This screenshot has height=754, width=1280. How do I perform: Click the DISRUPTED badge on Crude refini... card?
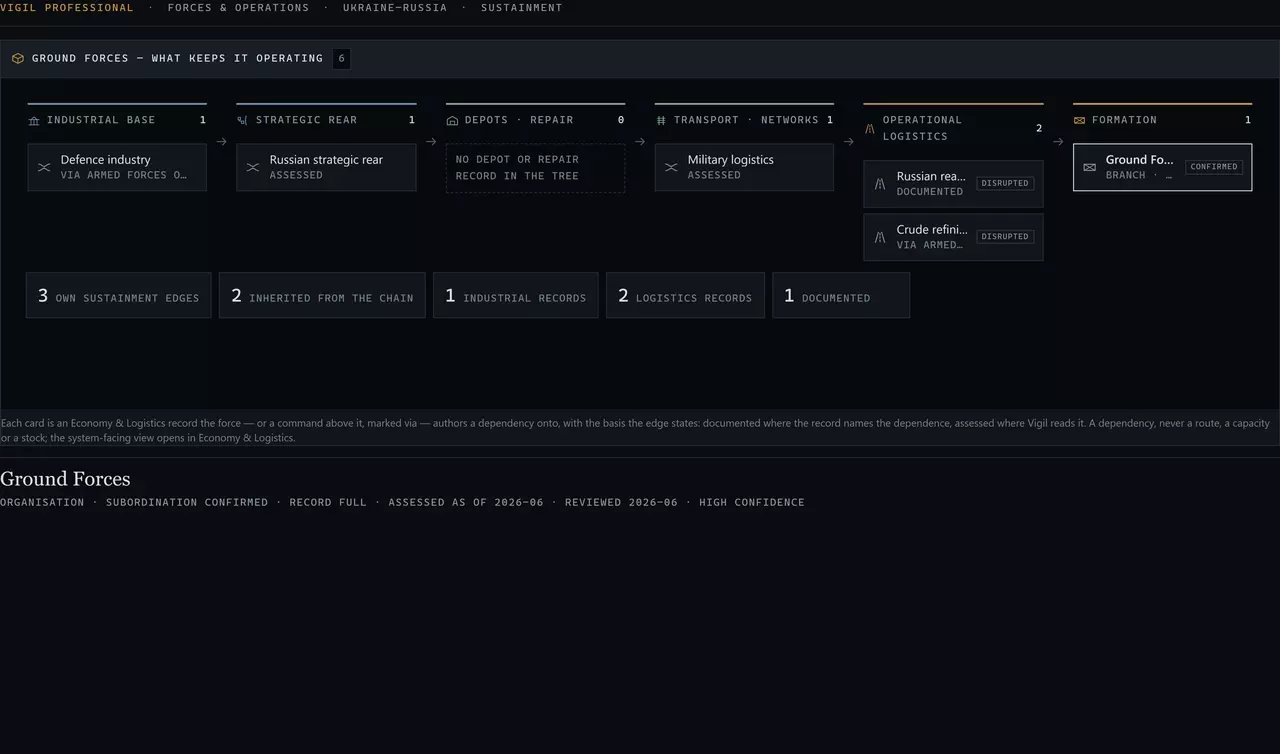[x=1005, y=237]
